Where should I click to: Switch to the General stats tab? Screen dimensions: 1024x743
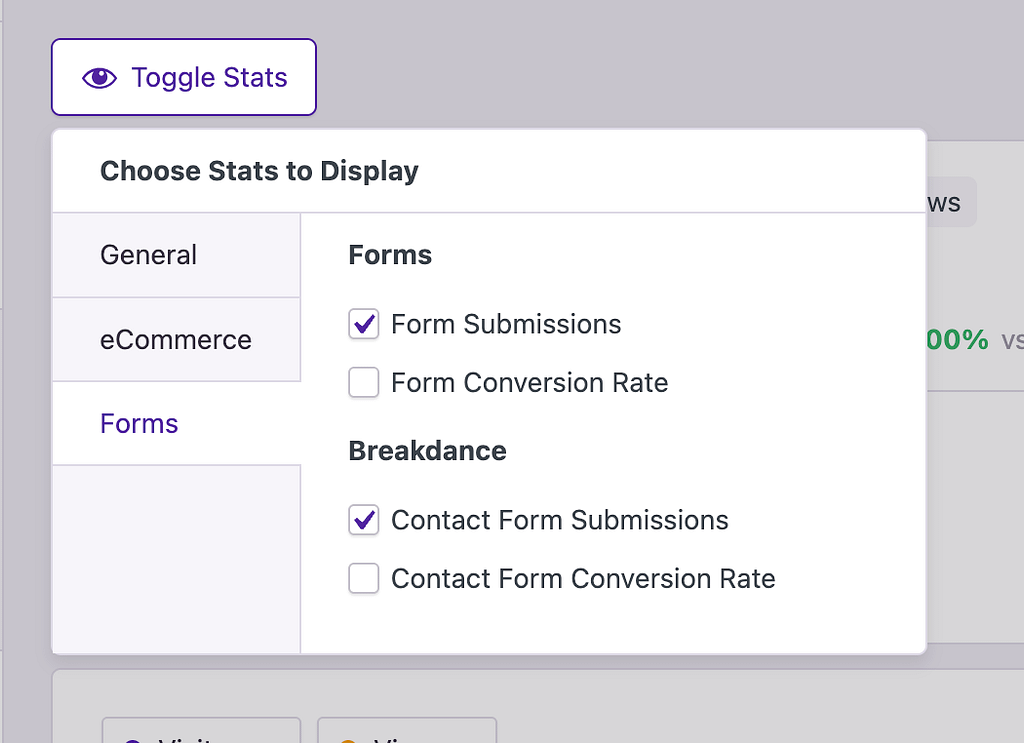click(x=176, y=255)
